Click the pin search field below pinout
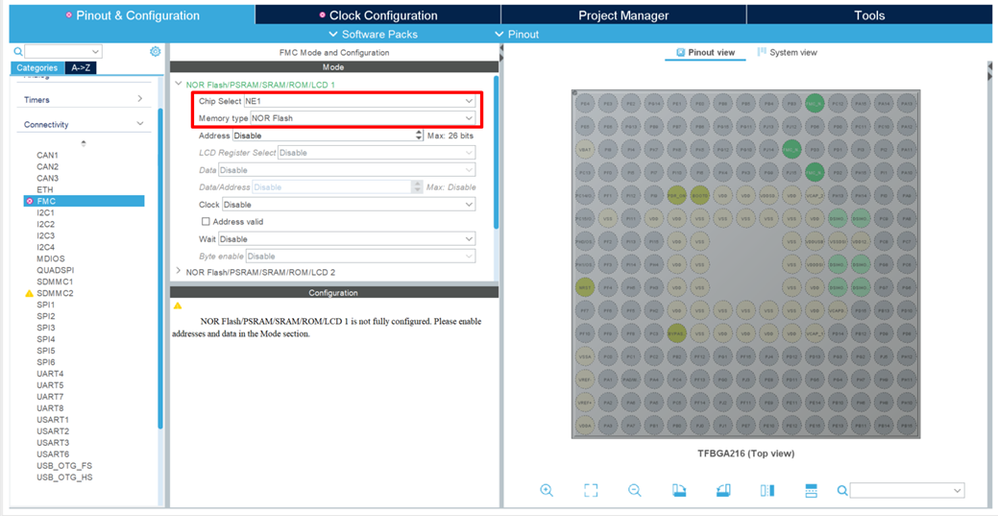 907,490
